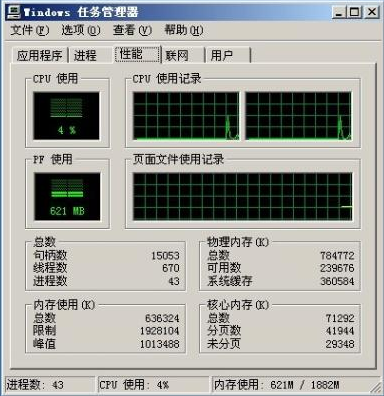
Task: Click the Task Manager title bar icon
Action: (14, 13)
